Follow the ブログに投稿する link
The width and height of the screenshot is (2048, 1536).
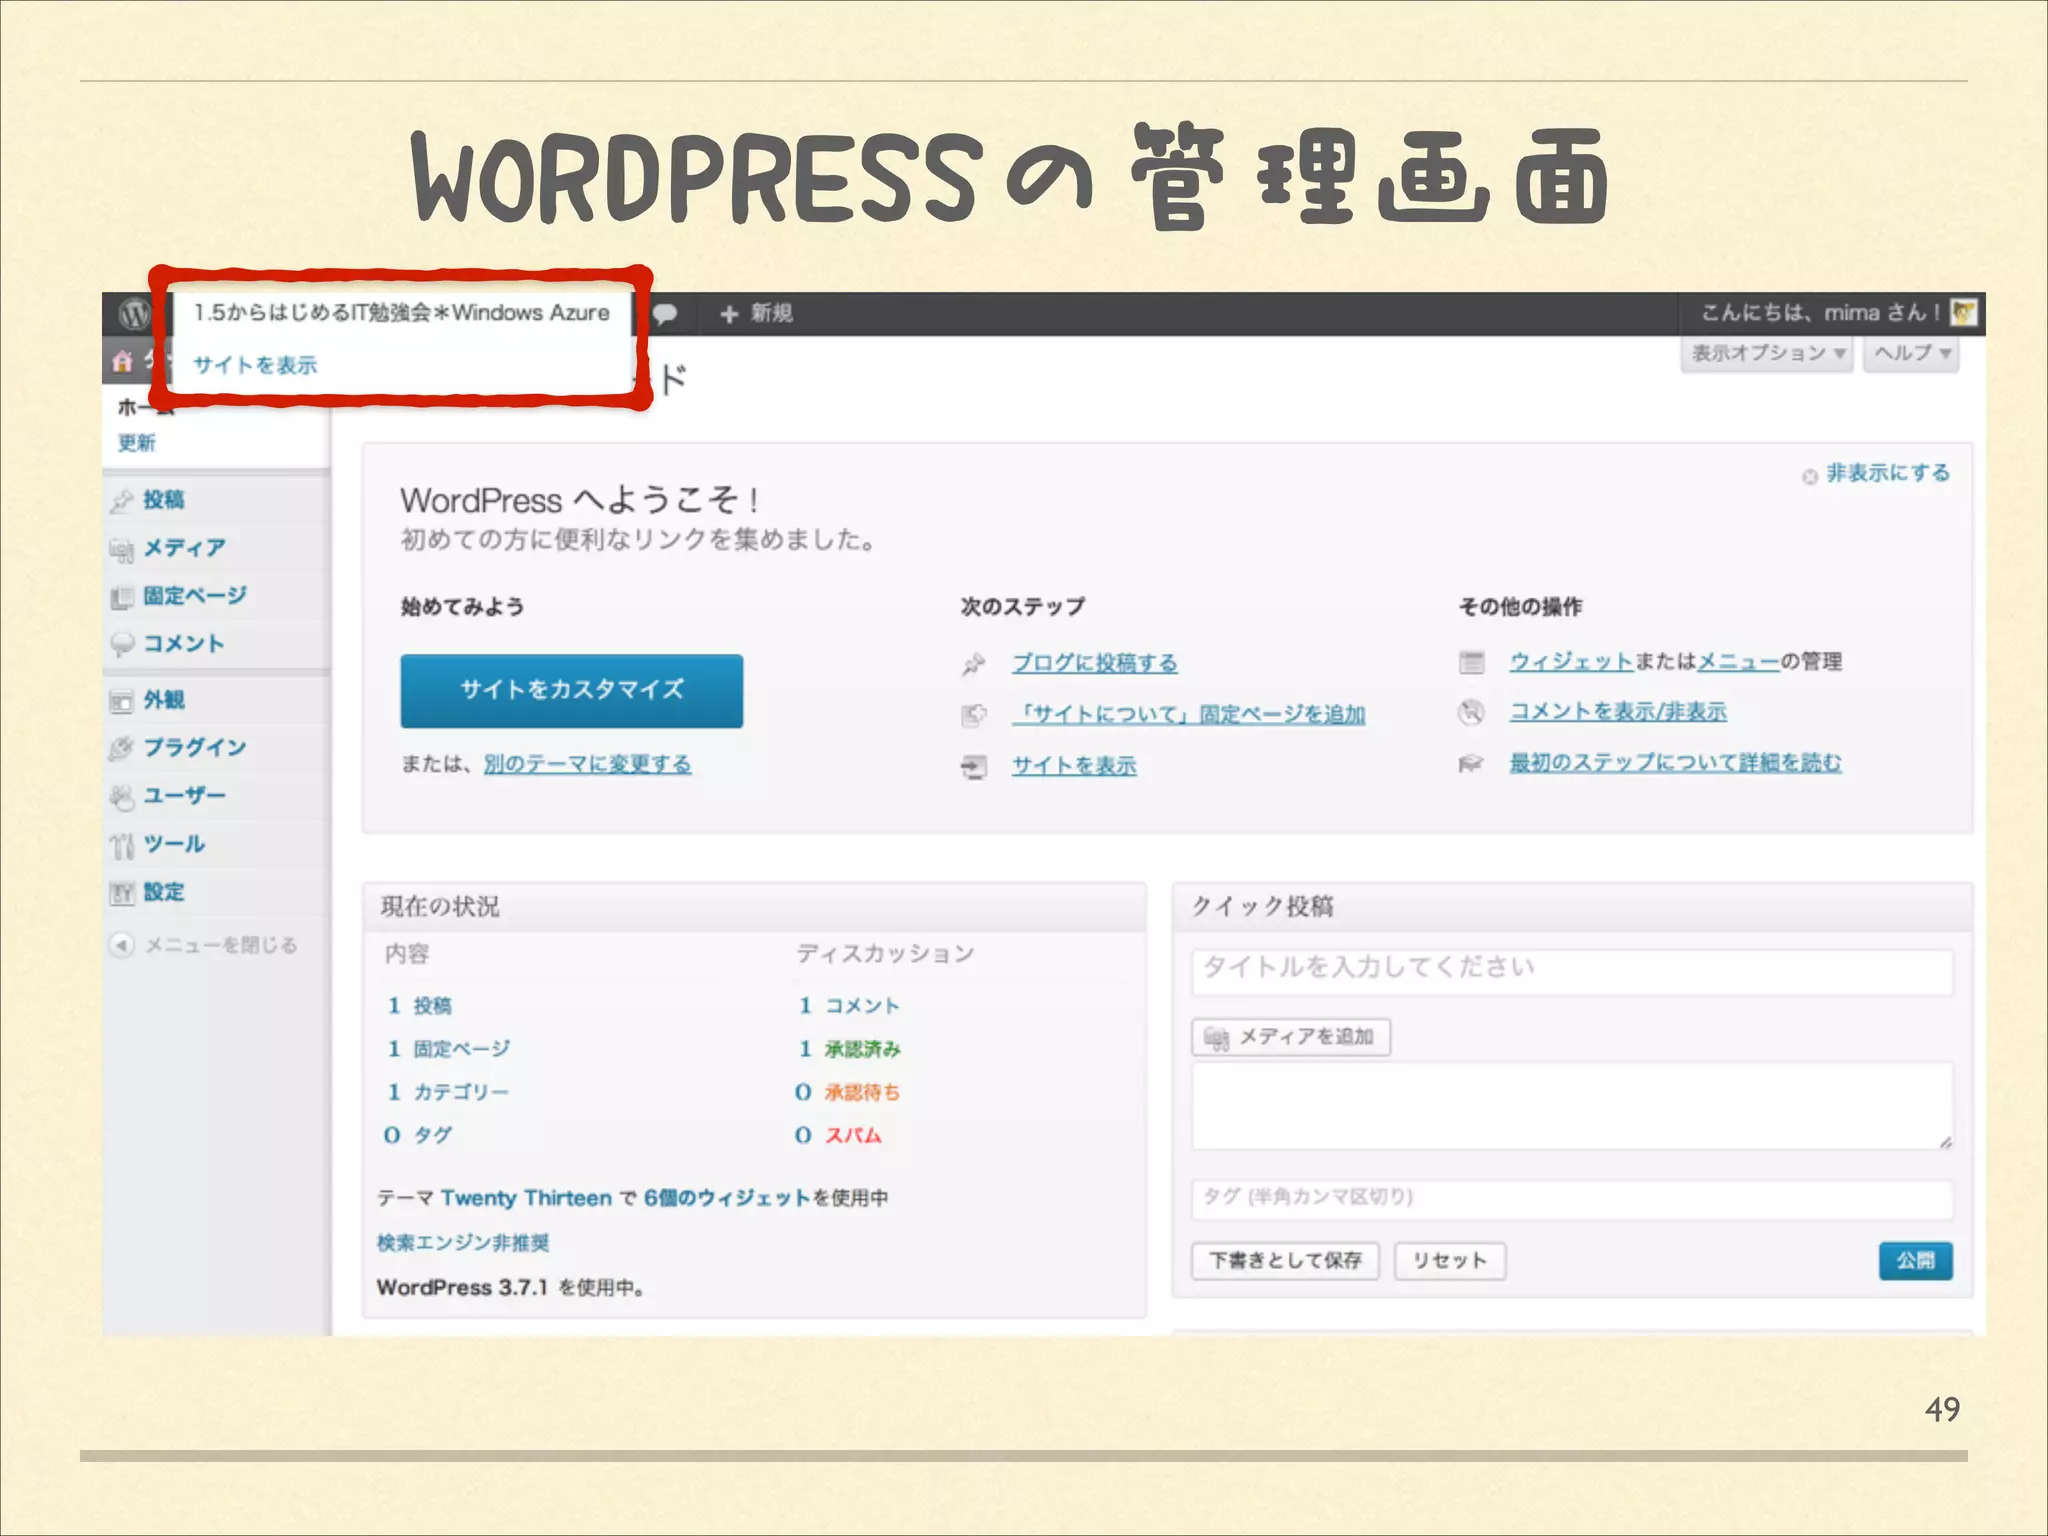[x=1094, y=664]
